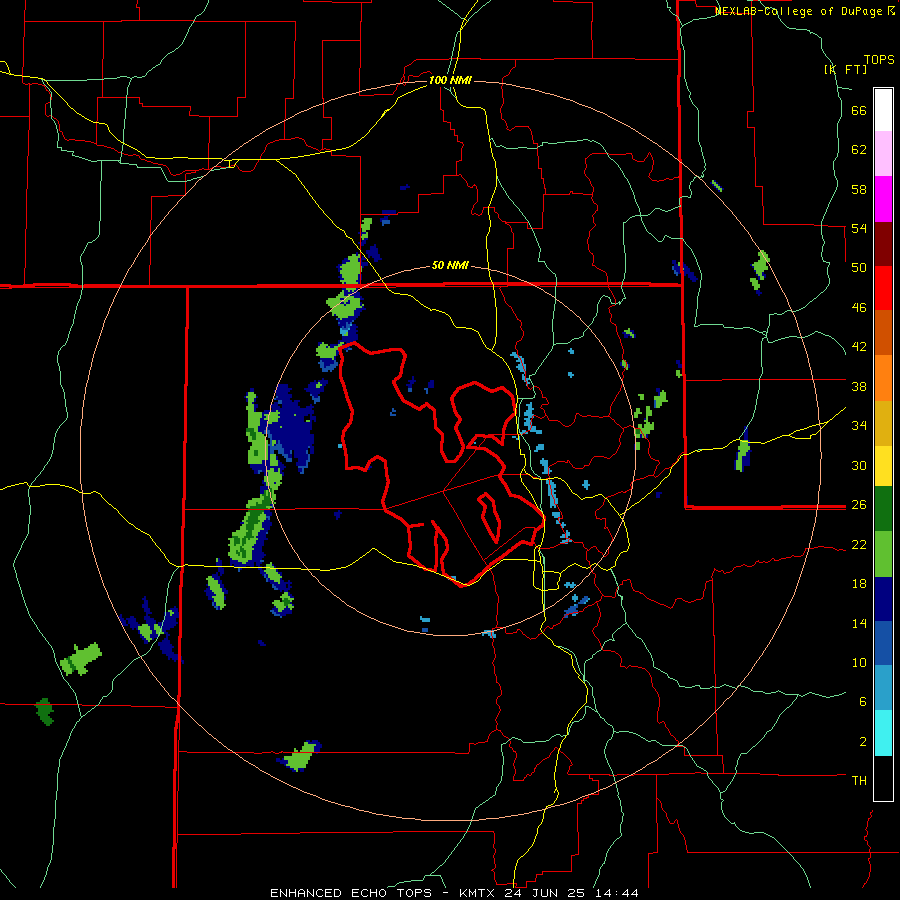Screen dimensions: 900x900
Task: Click the medium blue legend swatch
Action: click(883, 643)
